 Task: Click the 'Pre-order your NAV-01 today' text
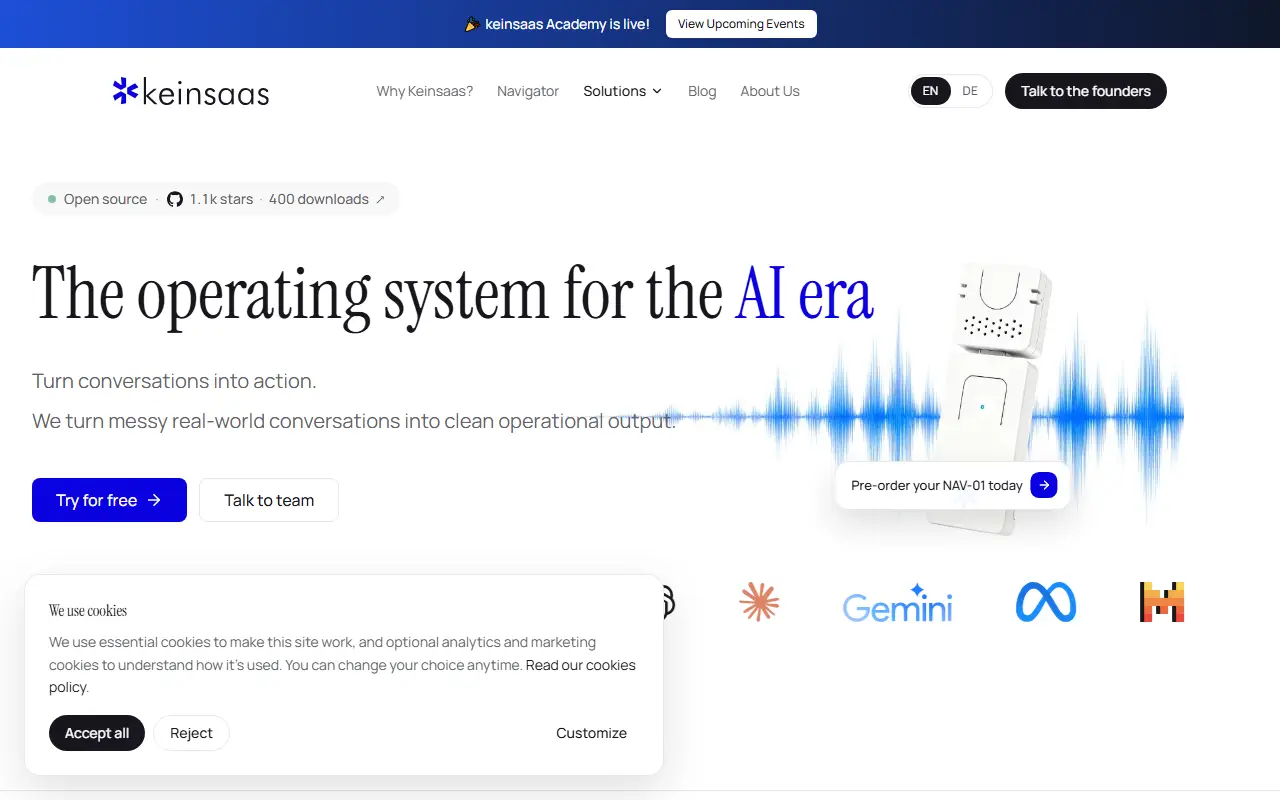[937, 485]
